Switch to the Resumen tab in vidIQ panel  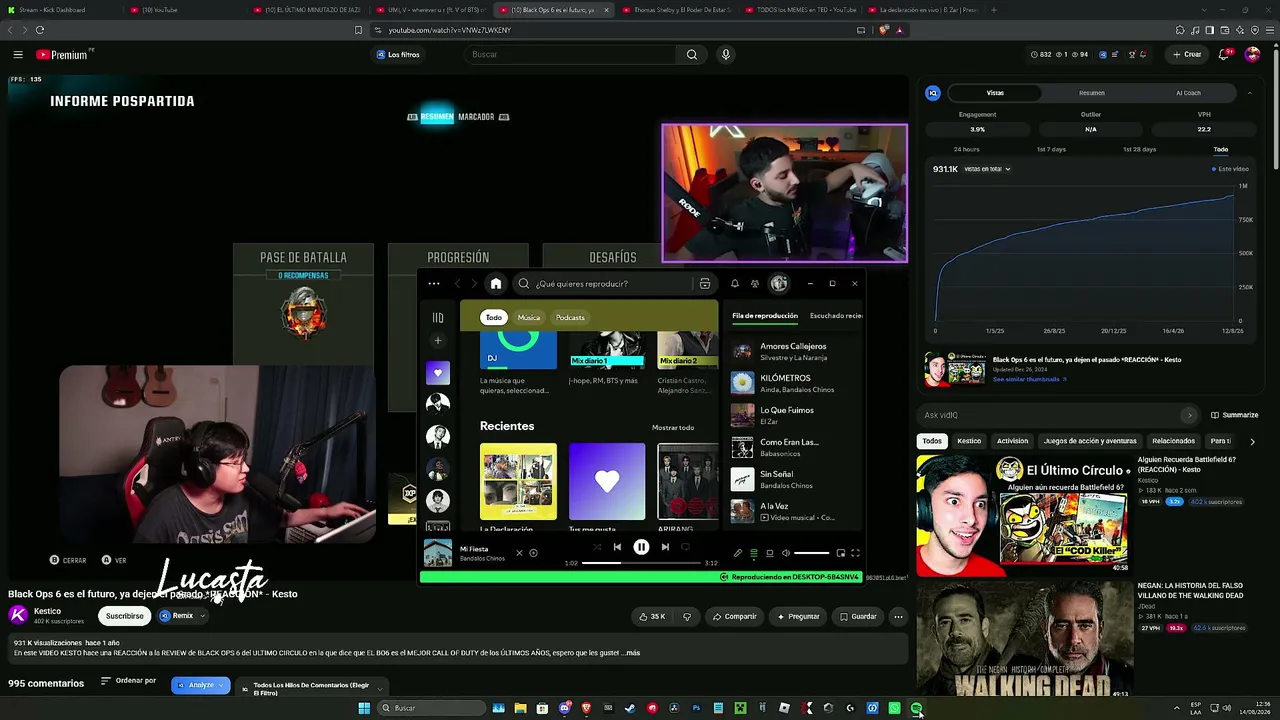[1092, 93]
